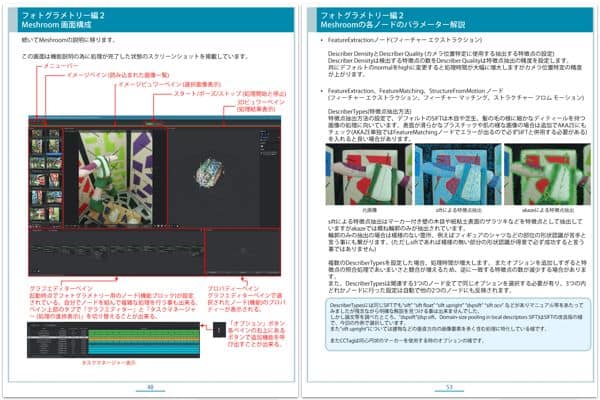600x400 pixels.
Task: Click the 3D viewer right side panel
Action: click(x=264, y=170)
